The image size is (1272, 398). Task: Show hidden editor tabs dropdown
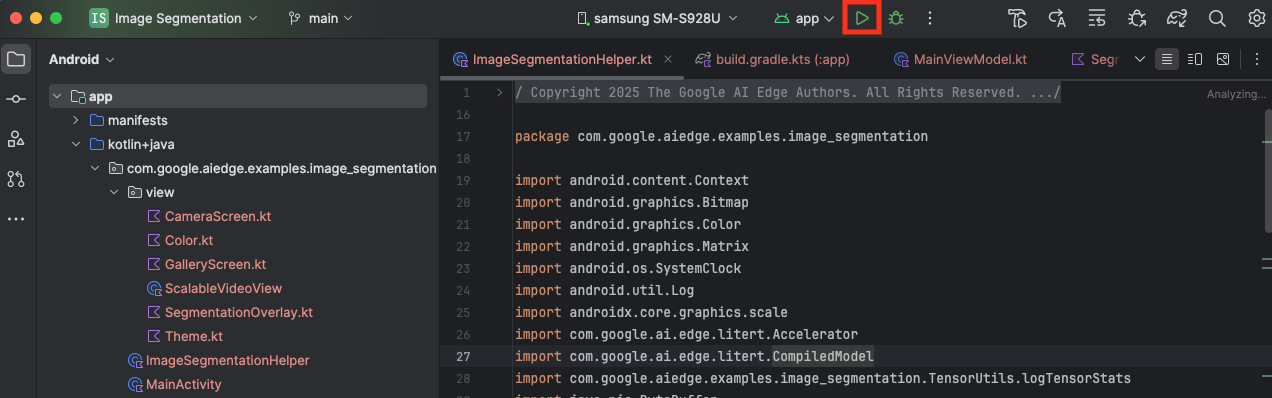click(x=1140, y=59)
